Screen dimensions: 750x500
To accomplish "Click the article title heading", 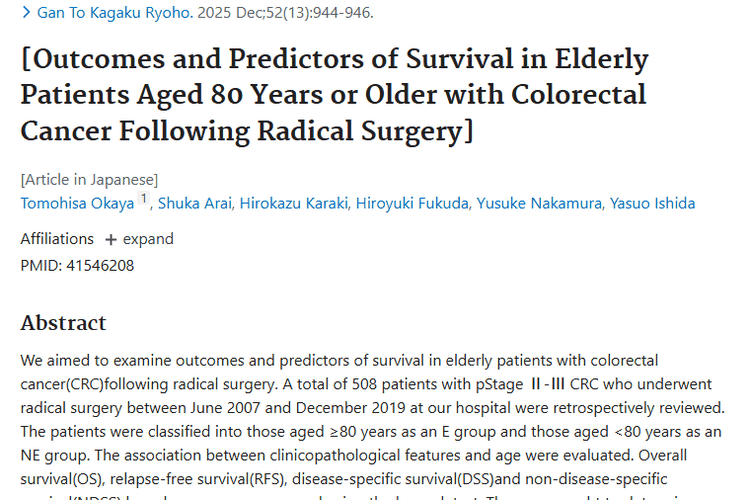I will coord(334,95).
